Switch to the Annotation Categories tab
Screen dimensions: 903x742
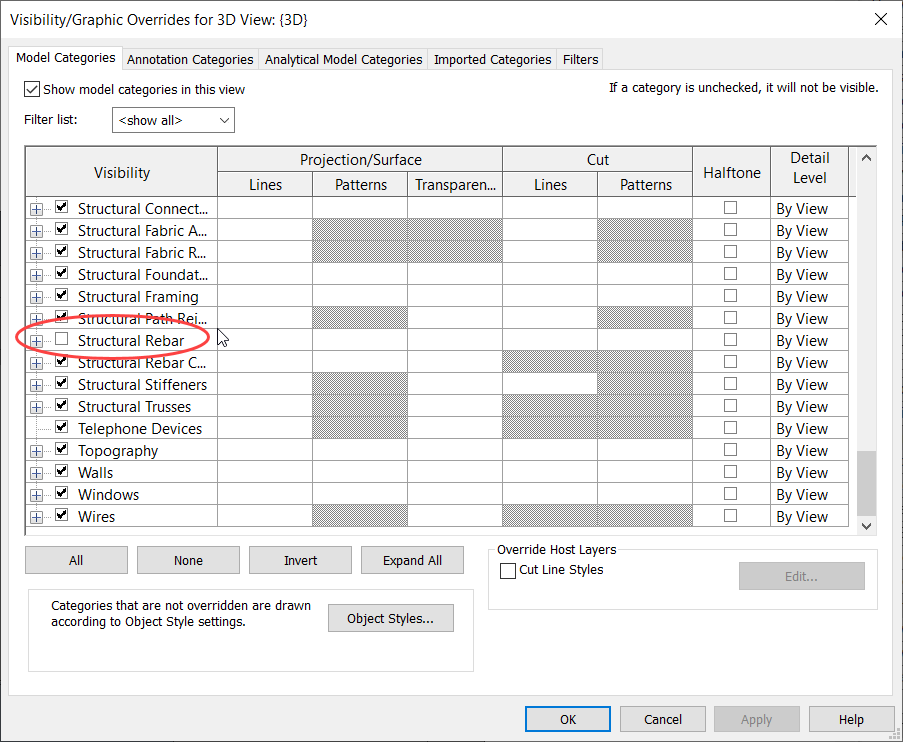pos(189,59)
